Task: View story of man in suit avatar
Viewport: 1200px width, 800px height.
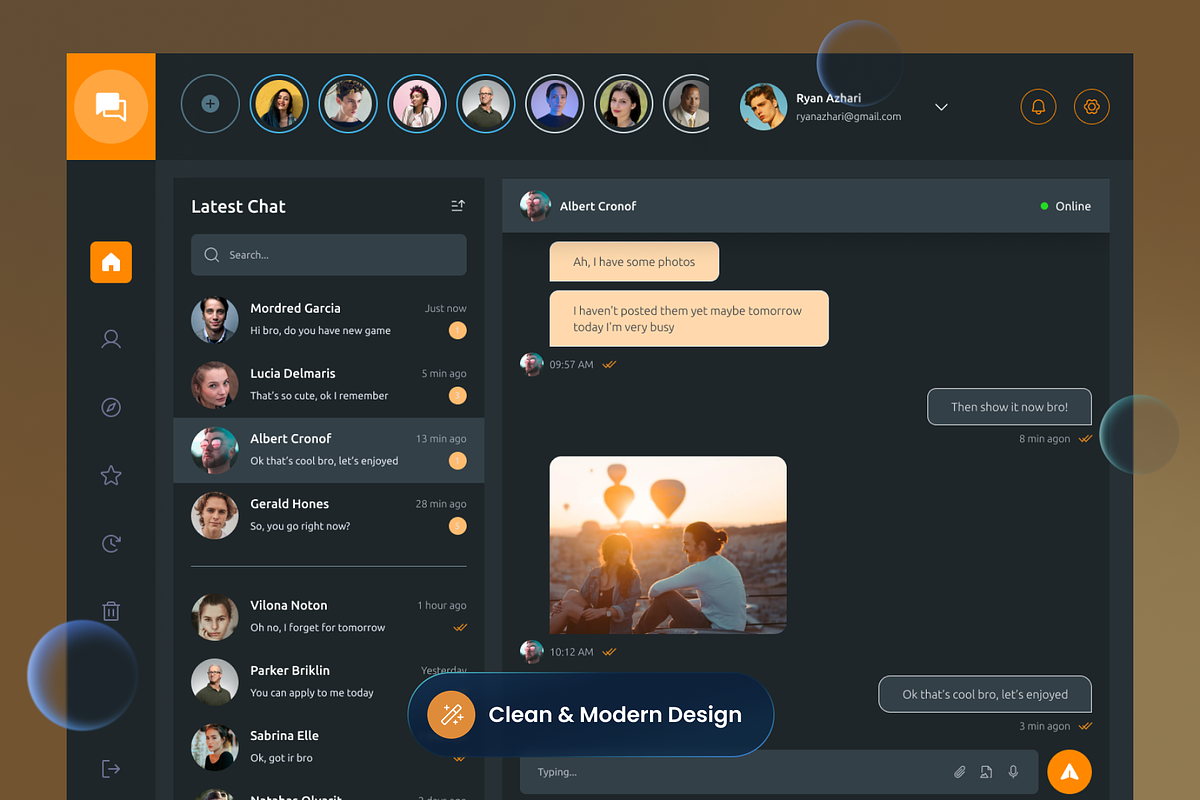Action: coord(687,104)
